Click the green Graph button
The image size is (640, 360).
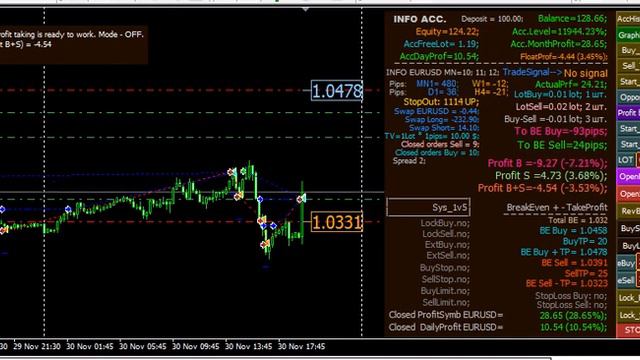[628, 35]
